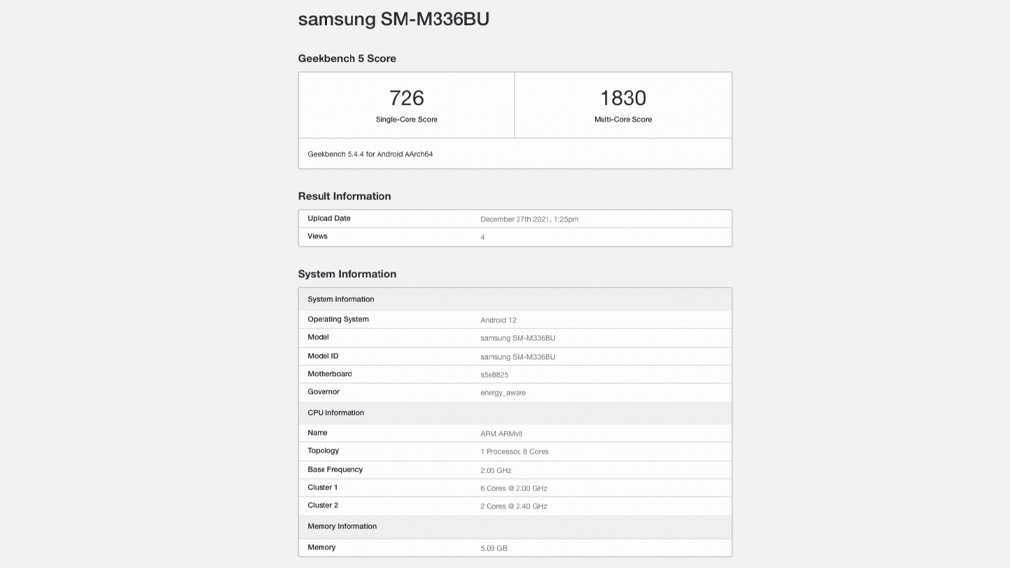Select the samsung SM-M336BU value in Model ID row
Viewport: 1010px width, 568px height.
point(517,357)
